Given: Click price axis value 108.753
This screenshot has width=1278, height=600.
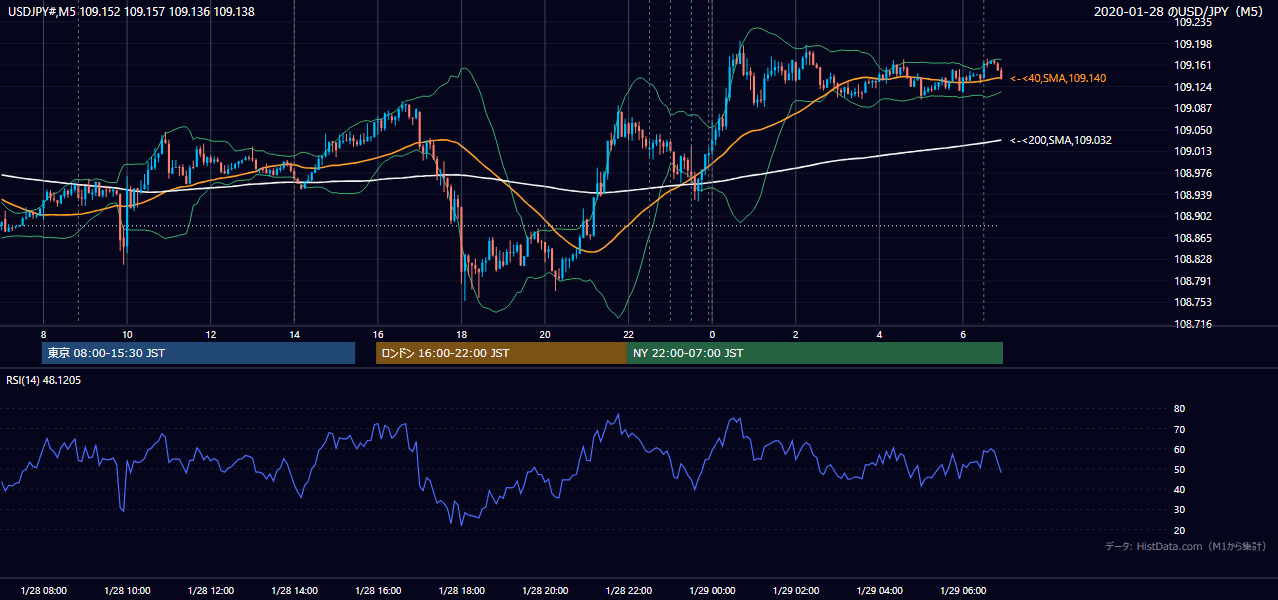Looking at the screenshot, I should coord(1193,302).
